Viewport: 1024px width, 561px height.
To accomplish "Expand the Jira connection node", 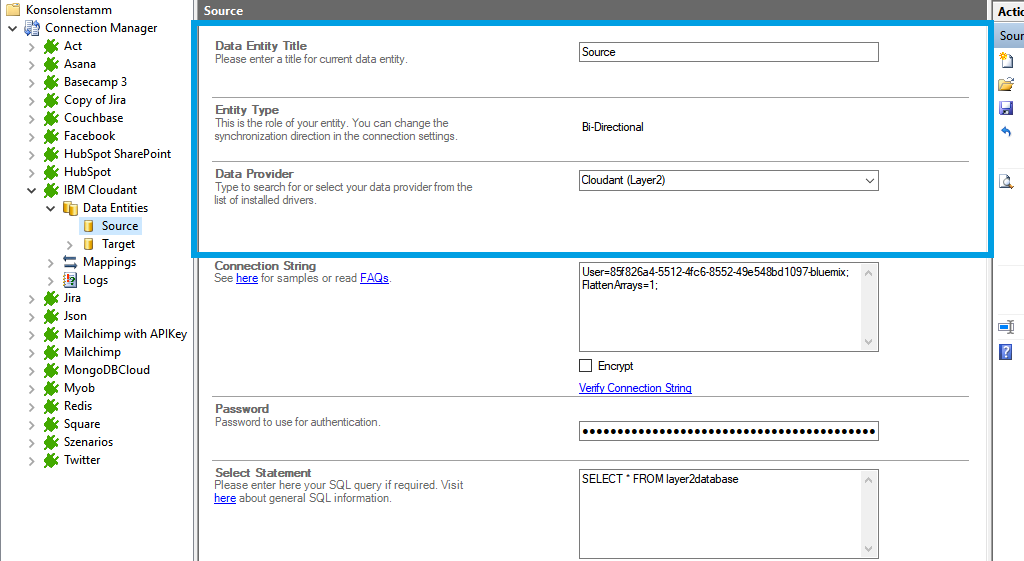I will [x=31, y=298].
